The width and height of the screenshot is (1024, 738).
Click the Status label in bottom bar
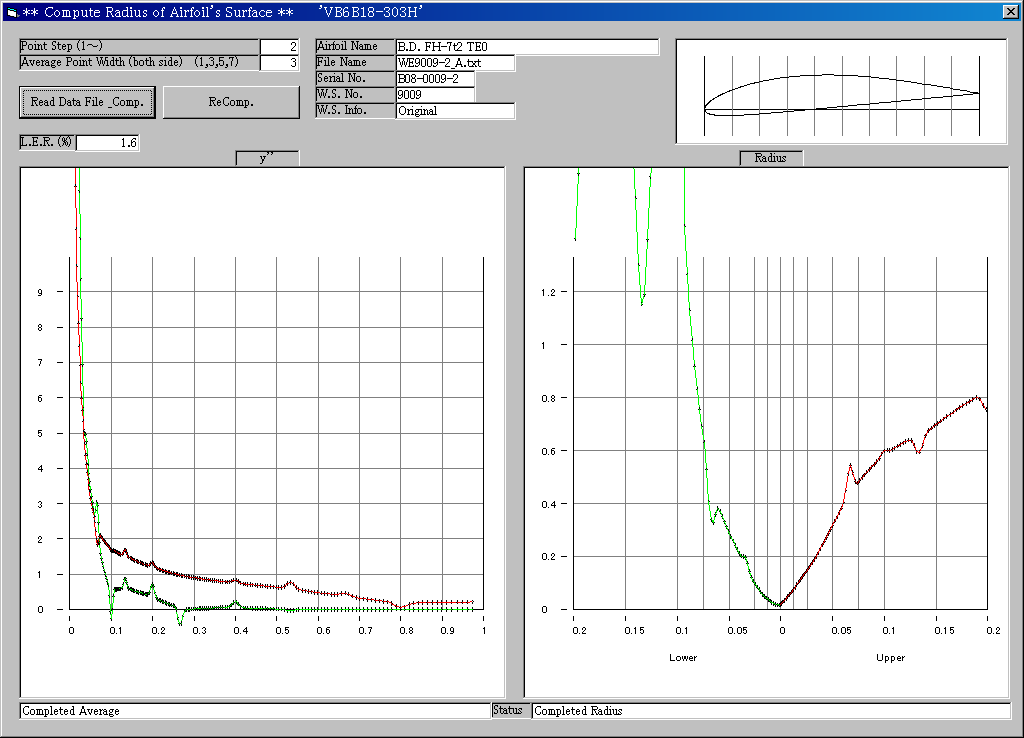click(x=511, y=710)
